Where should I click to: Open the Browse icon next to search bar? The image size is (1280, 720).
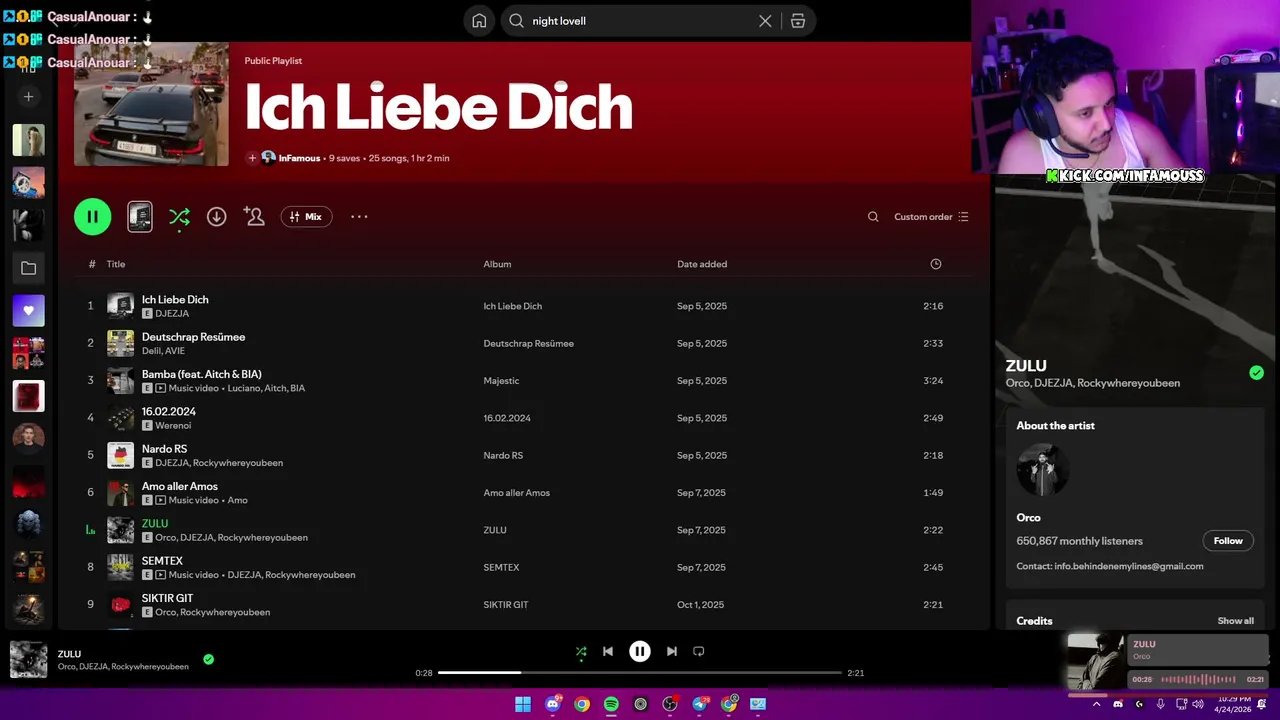click(798, 21)
